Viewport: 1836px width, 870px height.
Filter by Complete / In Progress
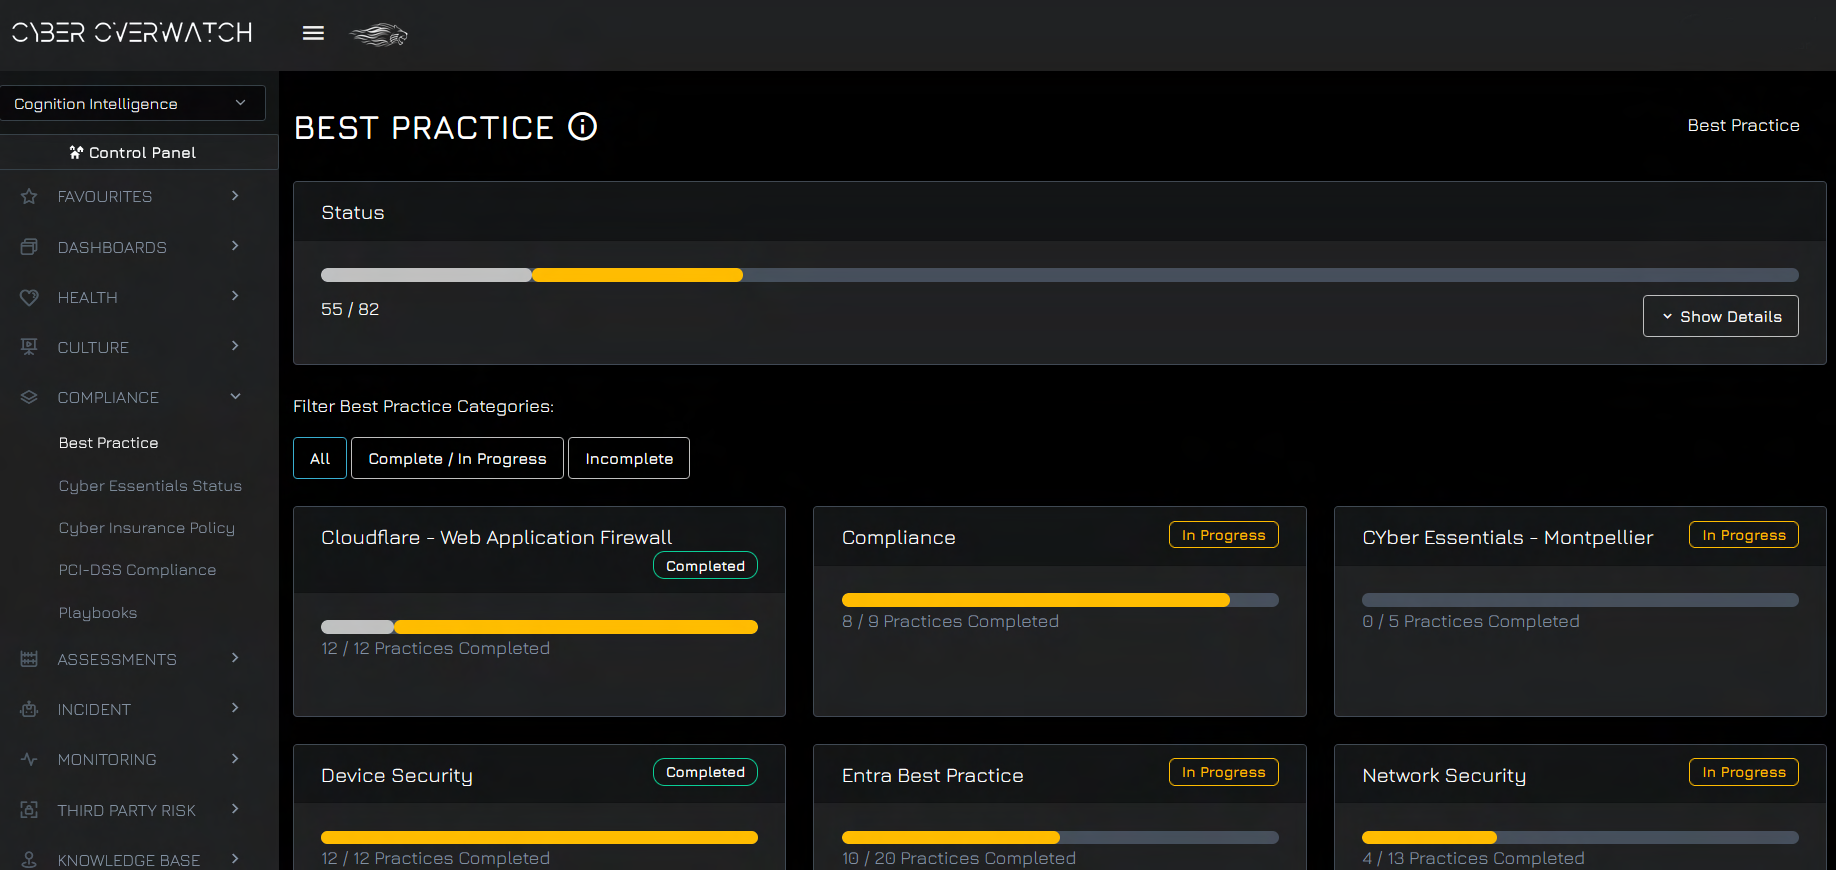(x=457, y=458)
